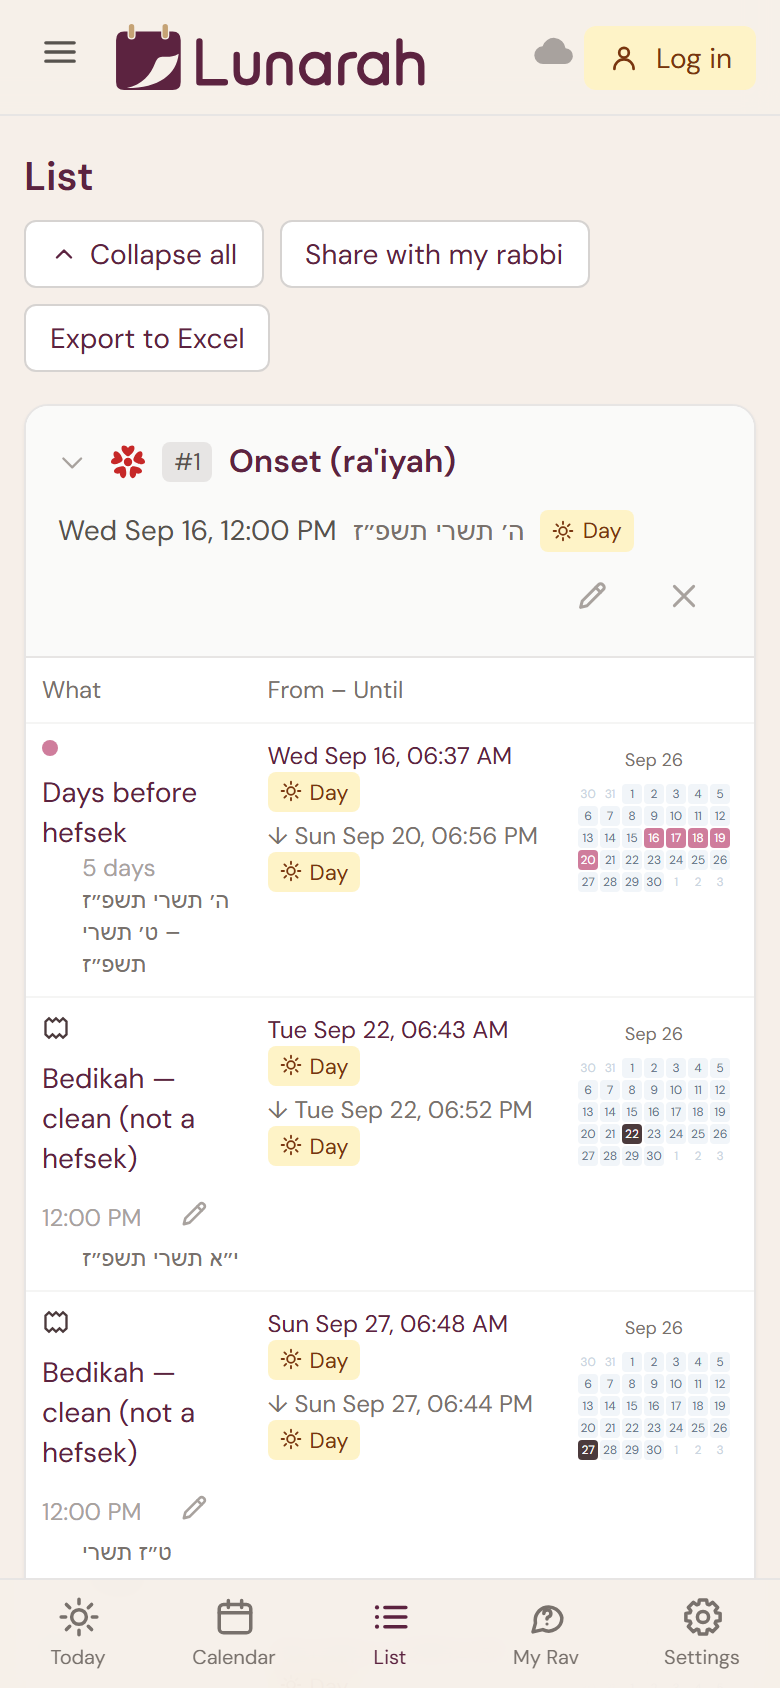Screen dimensions: 780x1688
Task: Open the Today tab
Action: pyautogui.click(x=78, y=1632)
